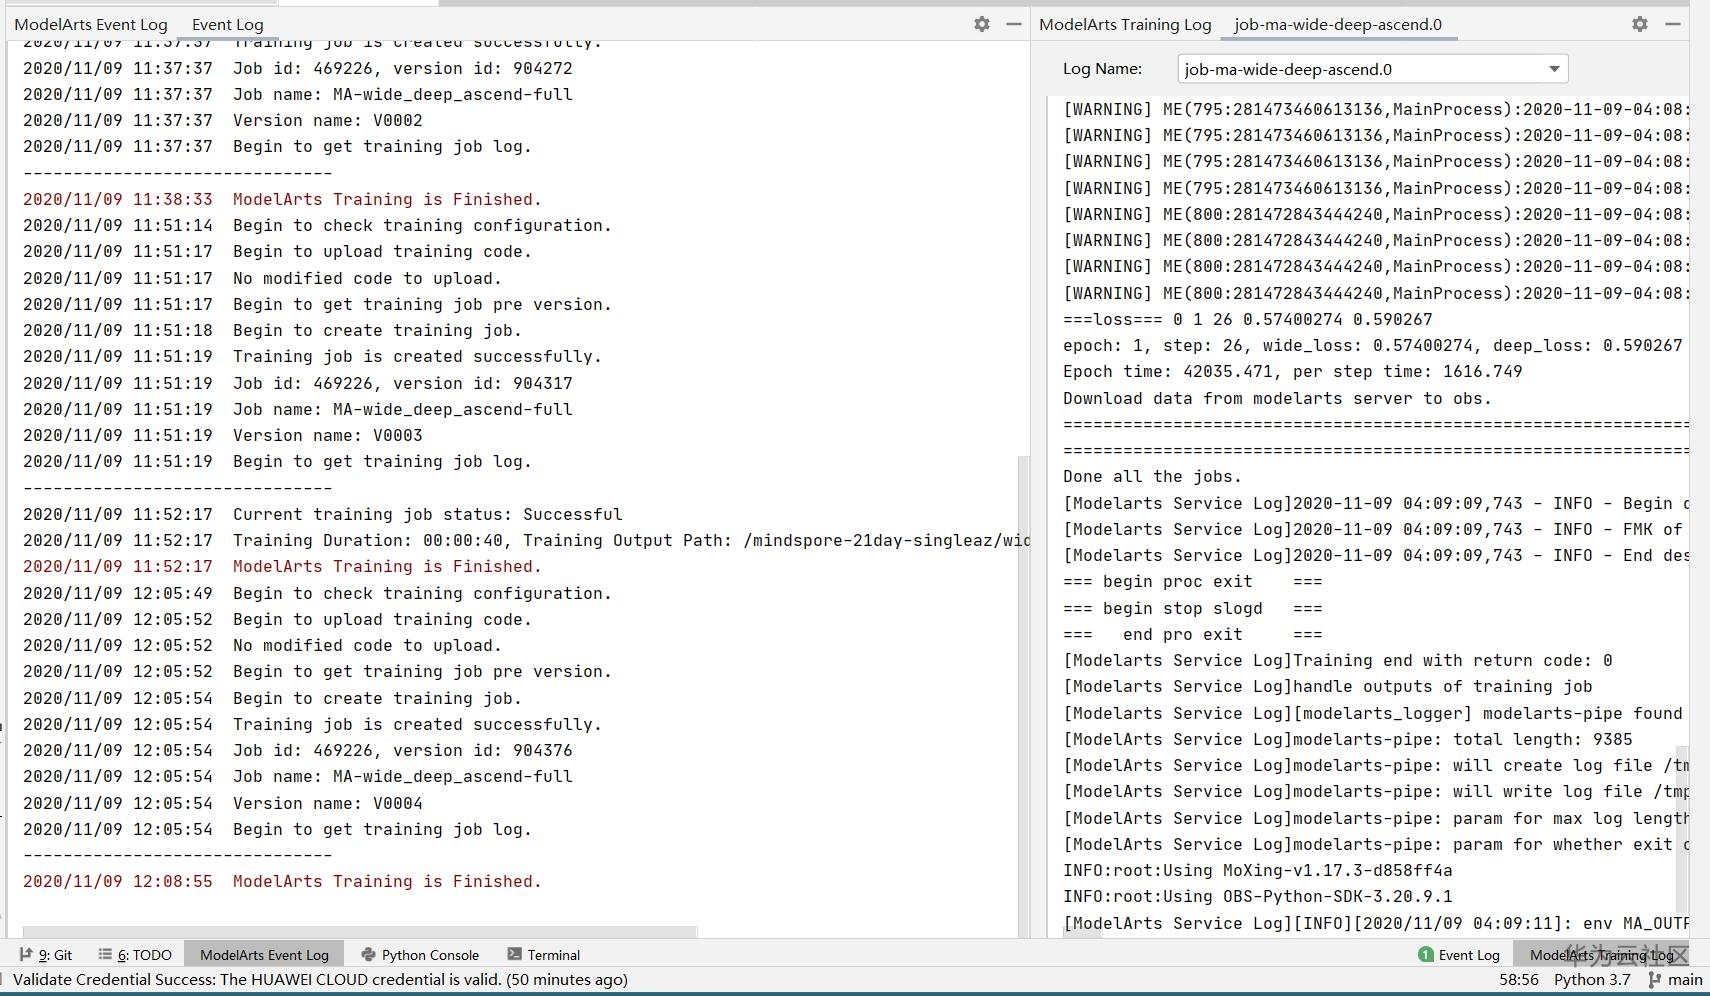Click 'Training end with return code: 0' line
Viewport: 1710px width, 996px height.
pyautogui.click(x=1338, y=660)
